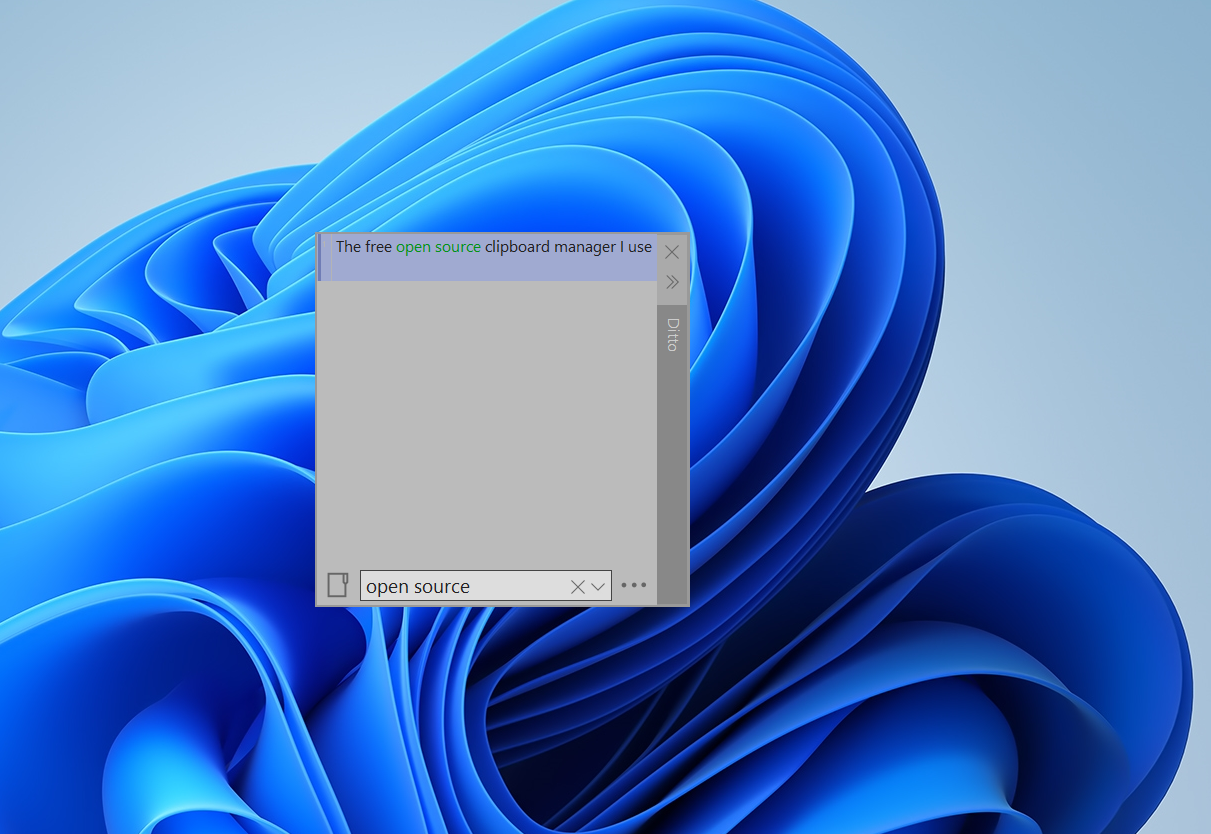Click the vertical Ditto caption label

672,335
